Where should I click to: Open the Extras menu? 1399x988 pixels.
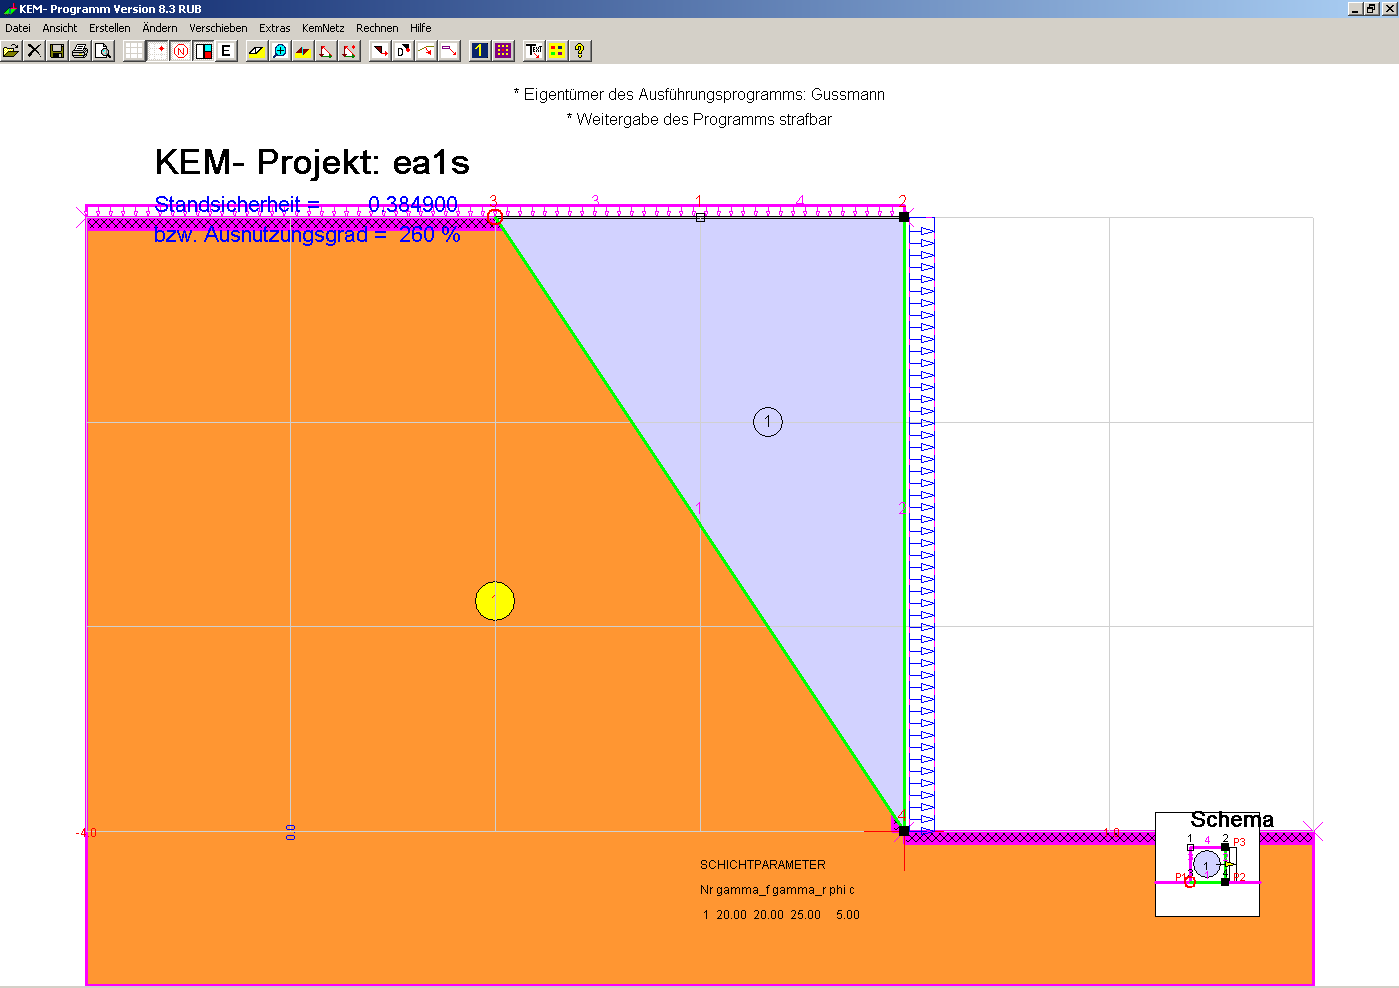click(x=275, y=28)
